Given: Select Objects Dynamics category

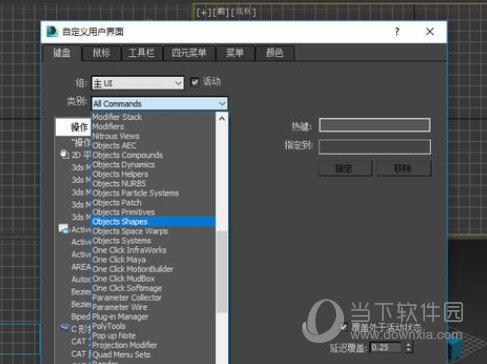Looking at the screenshot, I should pos(153,165).
